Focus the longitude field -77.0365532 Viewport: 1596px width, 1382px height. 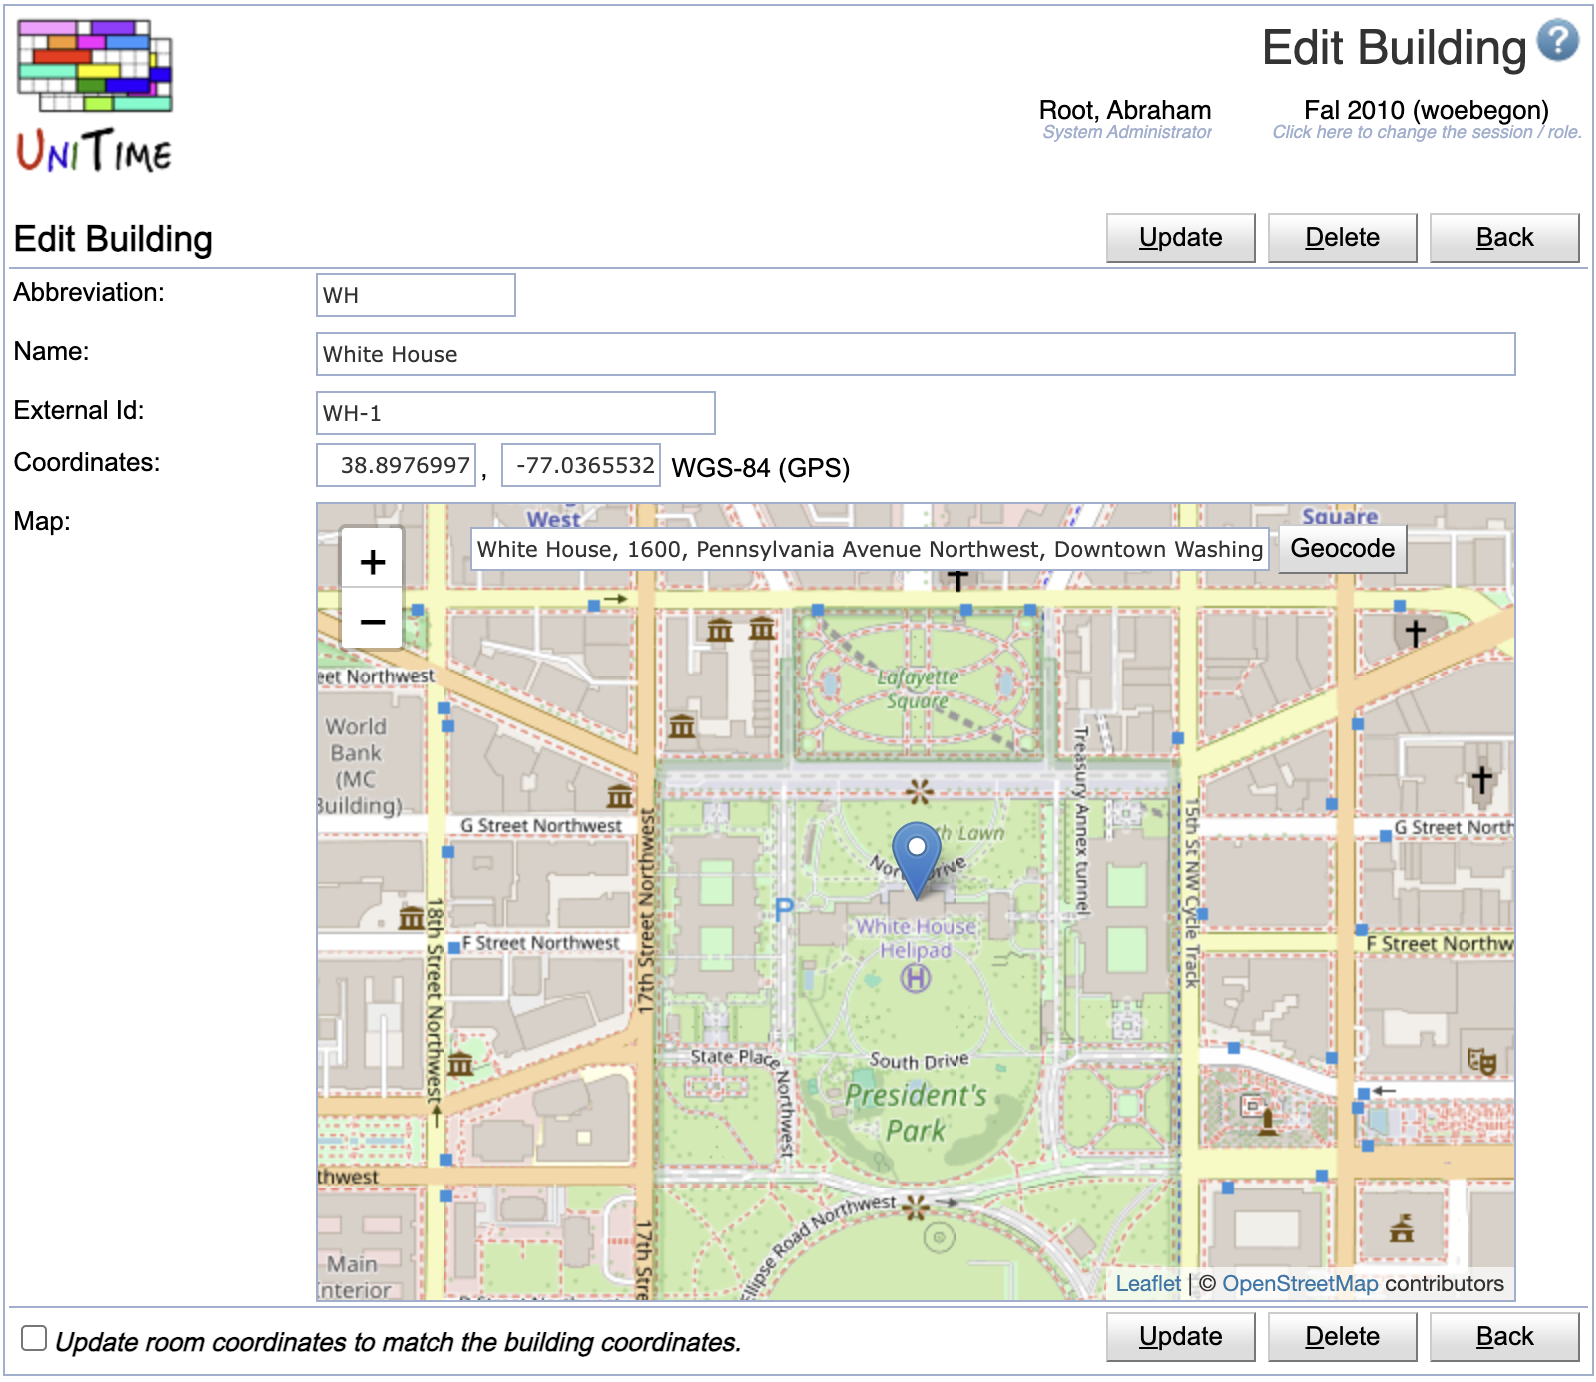pos(581,465)
